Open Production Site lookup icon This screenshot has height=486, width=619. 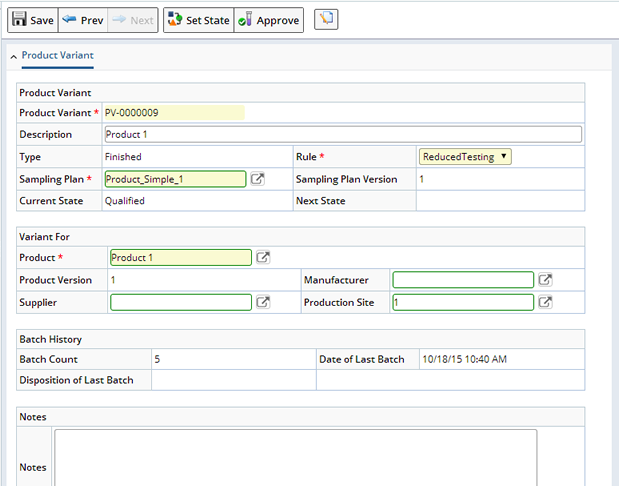pos(545,302)
